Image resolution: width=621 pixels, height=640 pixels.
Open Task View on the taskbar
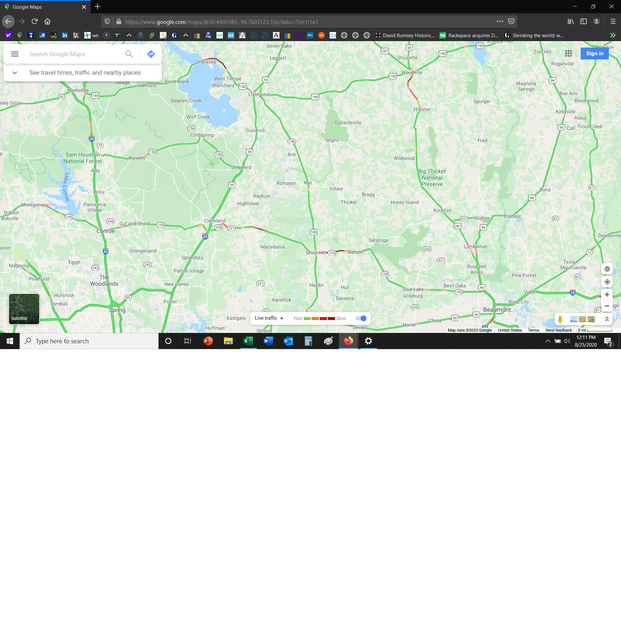(187, 341)
